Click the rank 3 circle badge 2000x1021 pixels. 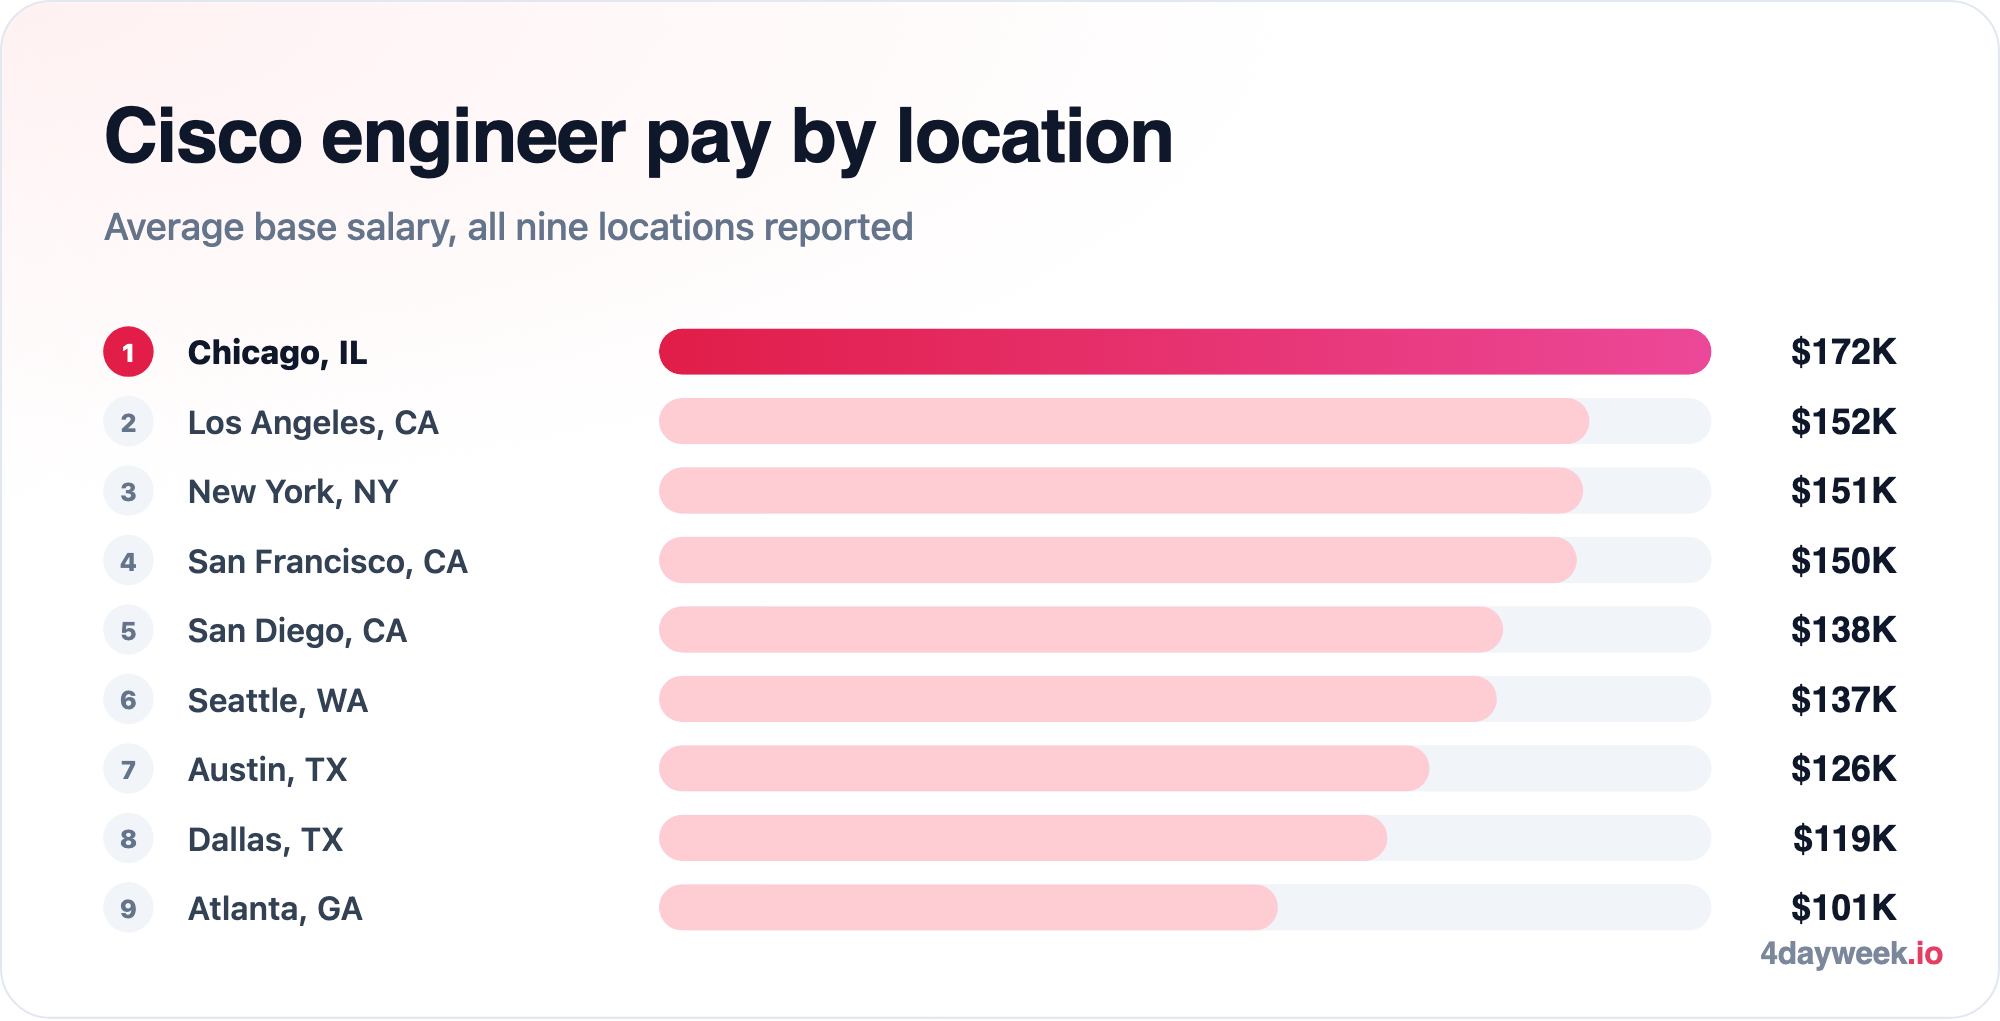128,491
